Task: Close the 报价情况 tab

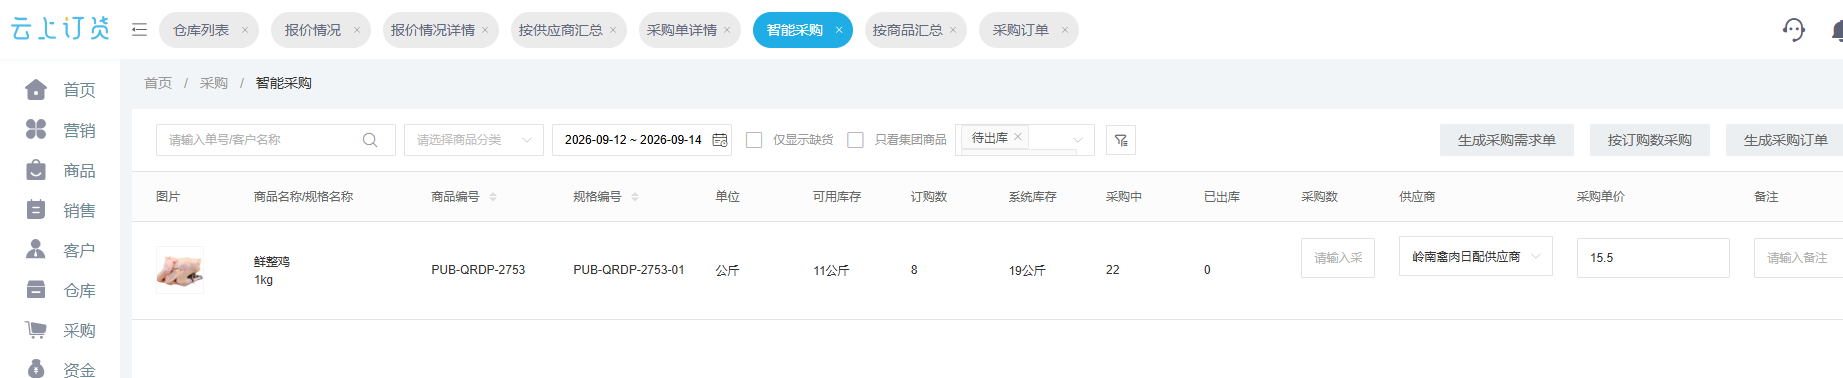Action: [357, 30]
